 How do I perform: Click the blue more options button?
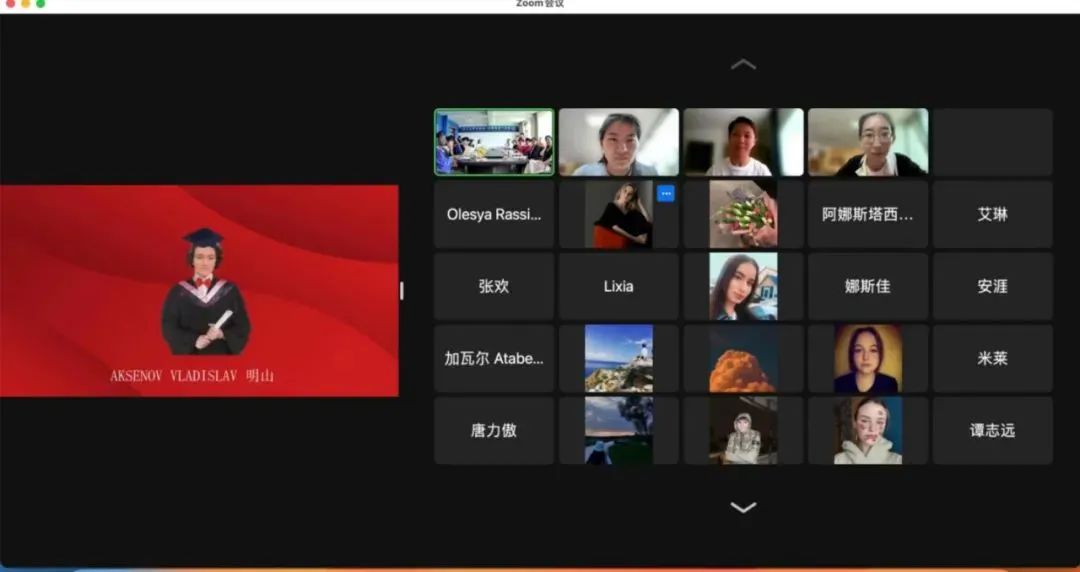point(665,194)
